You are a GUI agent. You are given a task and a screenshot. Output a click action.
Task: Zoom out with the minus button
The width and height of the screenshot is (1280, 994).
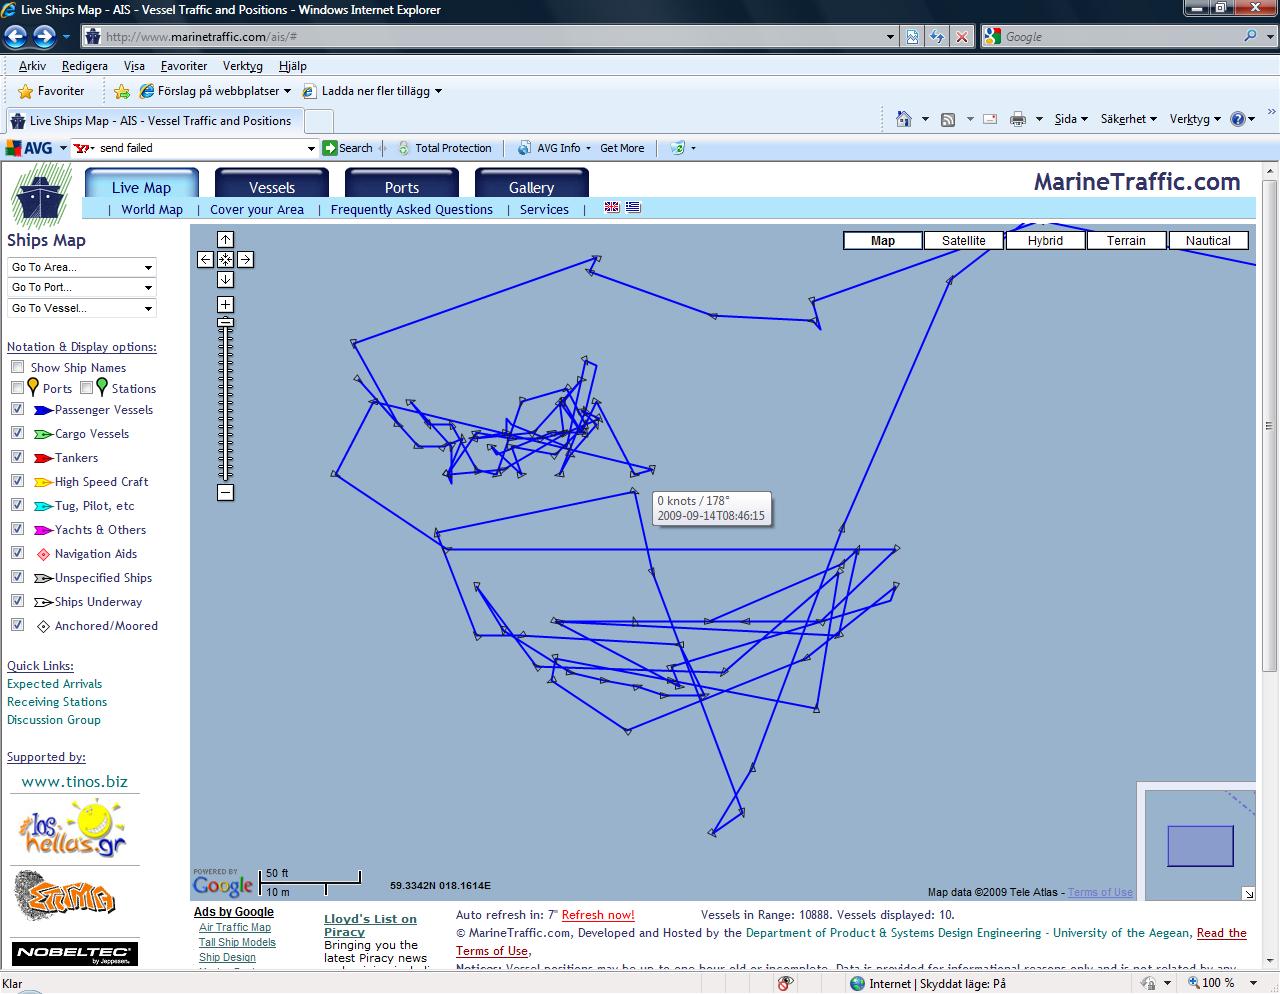225,492
